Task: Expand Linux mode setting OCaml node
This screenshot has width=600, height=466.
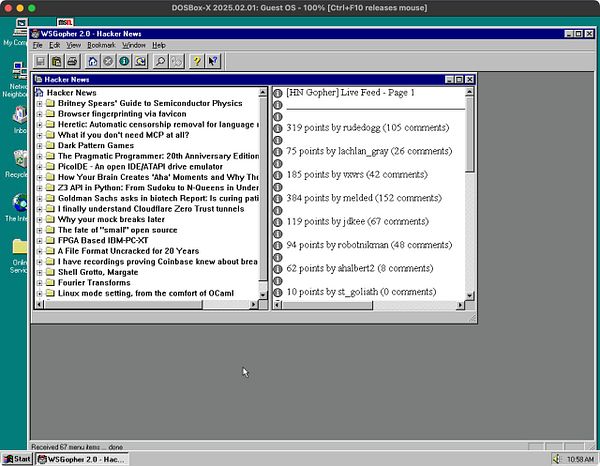Action: 39,294
